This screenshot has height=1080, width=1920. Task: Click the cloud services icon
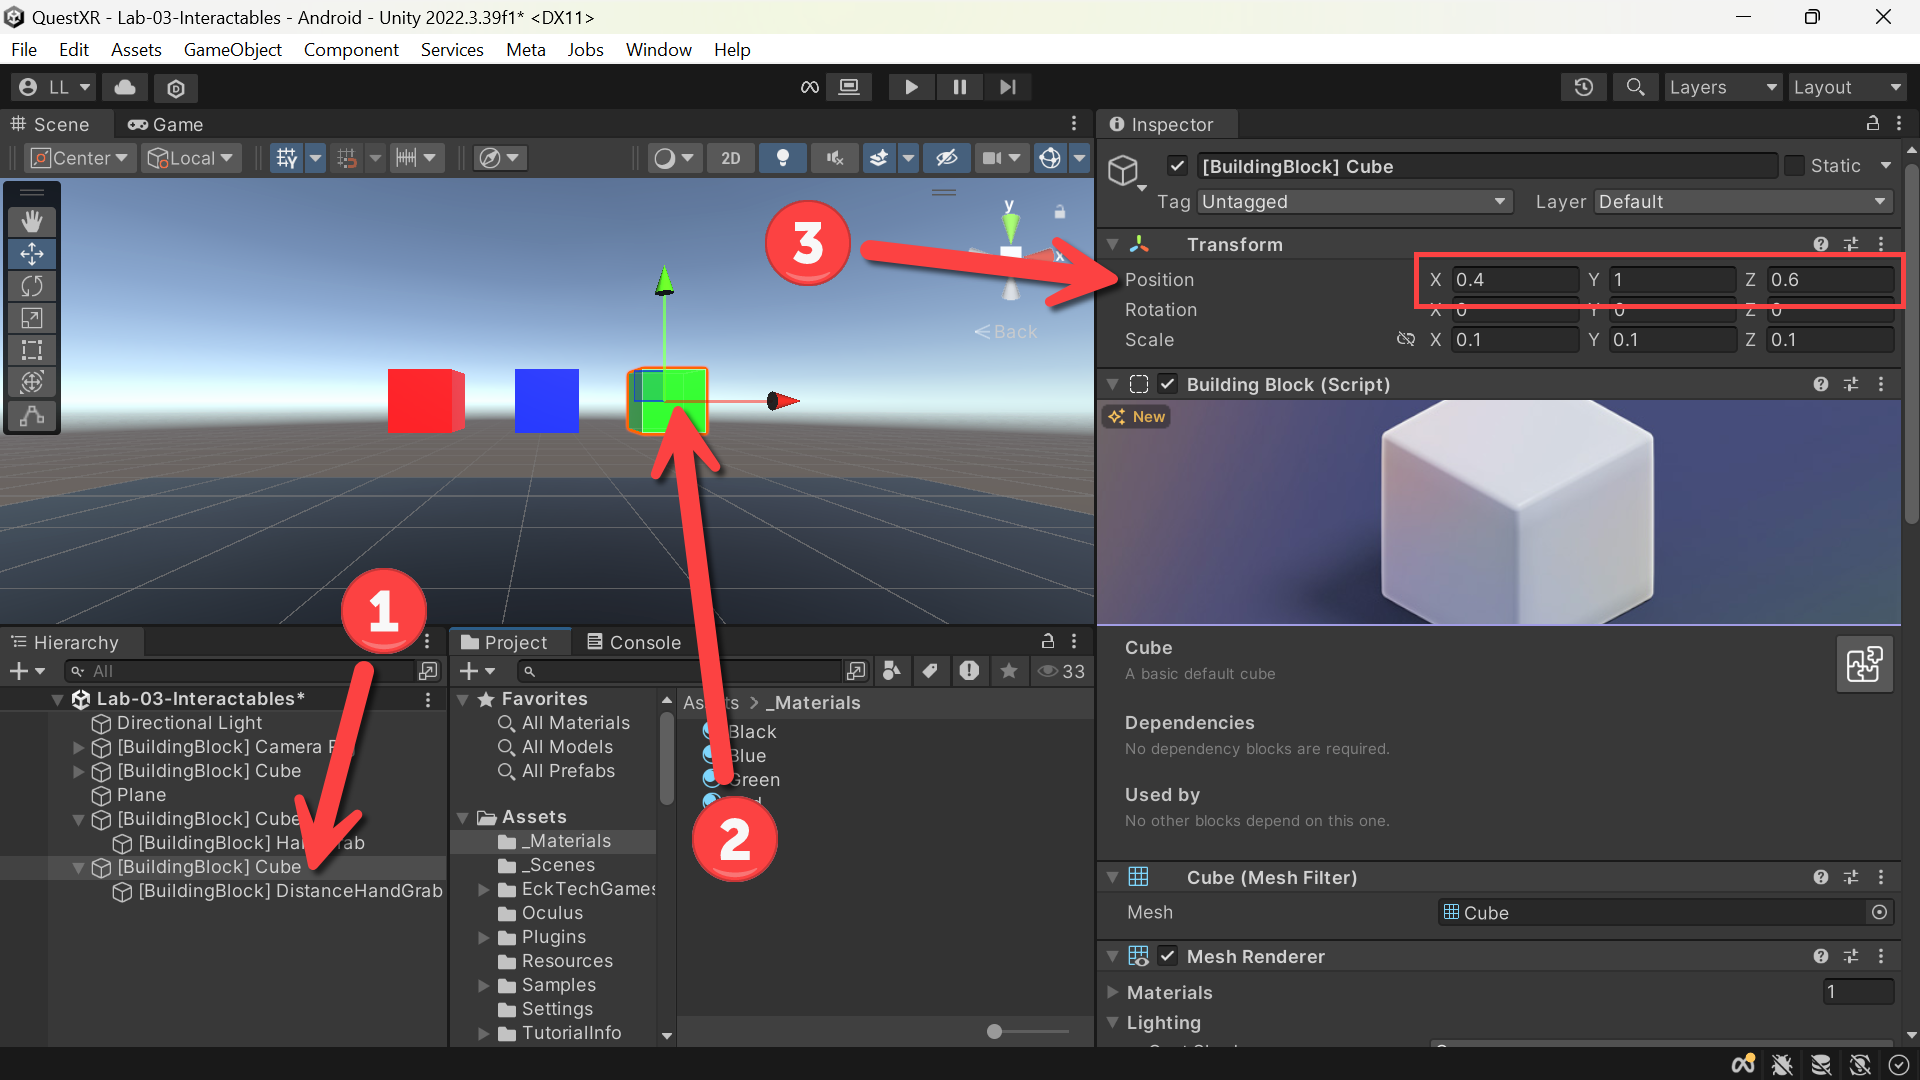pyautogui.click(x=125, y=87)
